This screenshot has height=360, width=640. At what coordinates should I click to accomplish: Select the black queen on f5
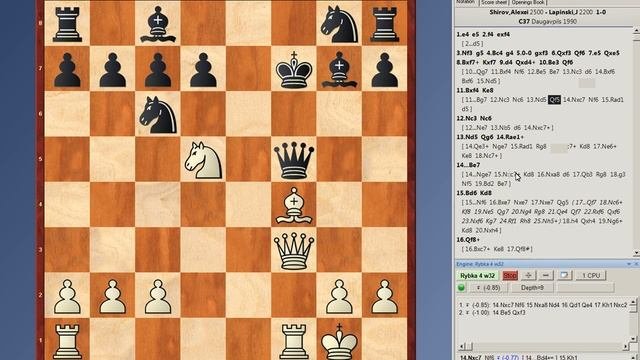(293, 160)
